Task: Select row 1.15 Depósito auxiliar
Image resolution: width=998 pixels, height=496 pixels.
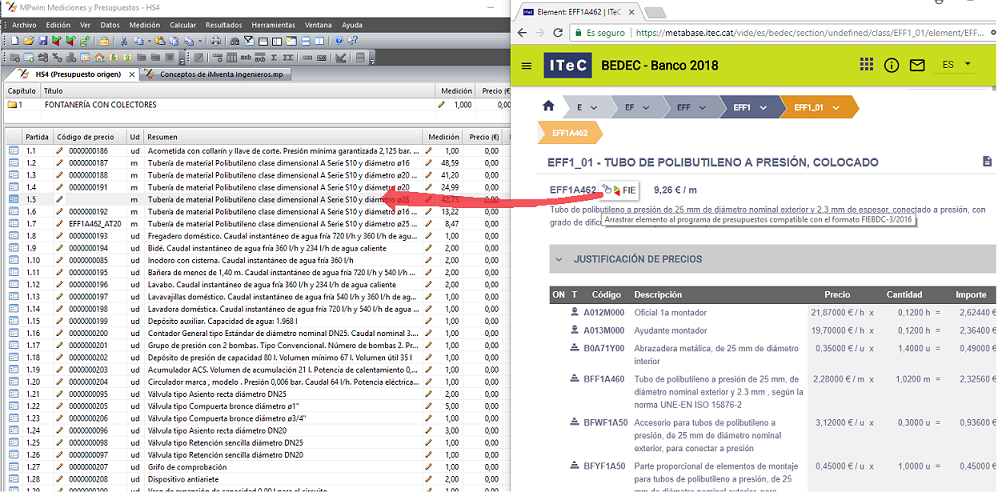Action: tap(257, 321)
